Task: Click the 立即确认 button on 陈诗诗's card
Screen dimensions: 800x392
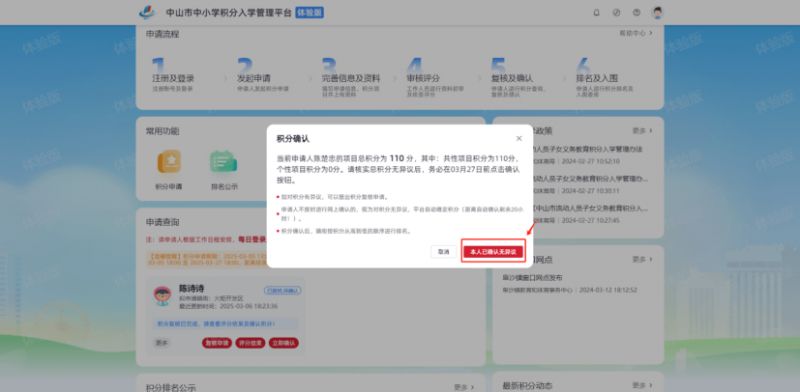Action: [x=284, y=343]
